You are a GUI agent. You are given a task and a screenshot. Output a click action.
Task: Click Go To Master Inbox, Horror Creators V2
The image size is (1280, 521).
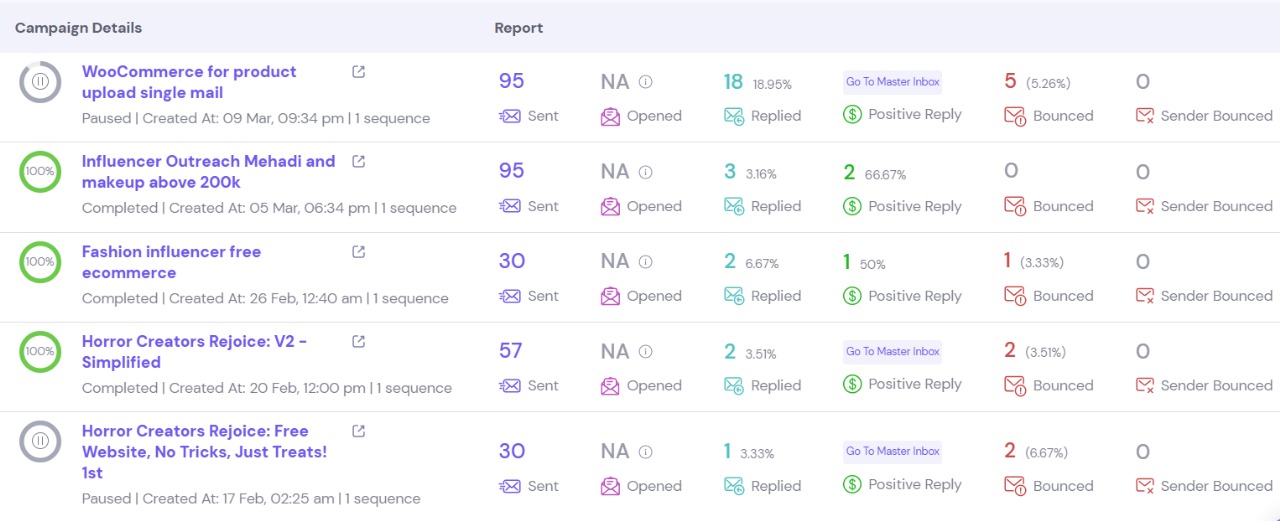tap(892, 351)
